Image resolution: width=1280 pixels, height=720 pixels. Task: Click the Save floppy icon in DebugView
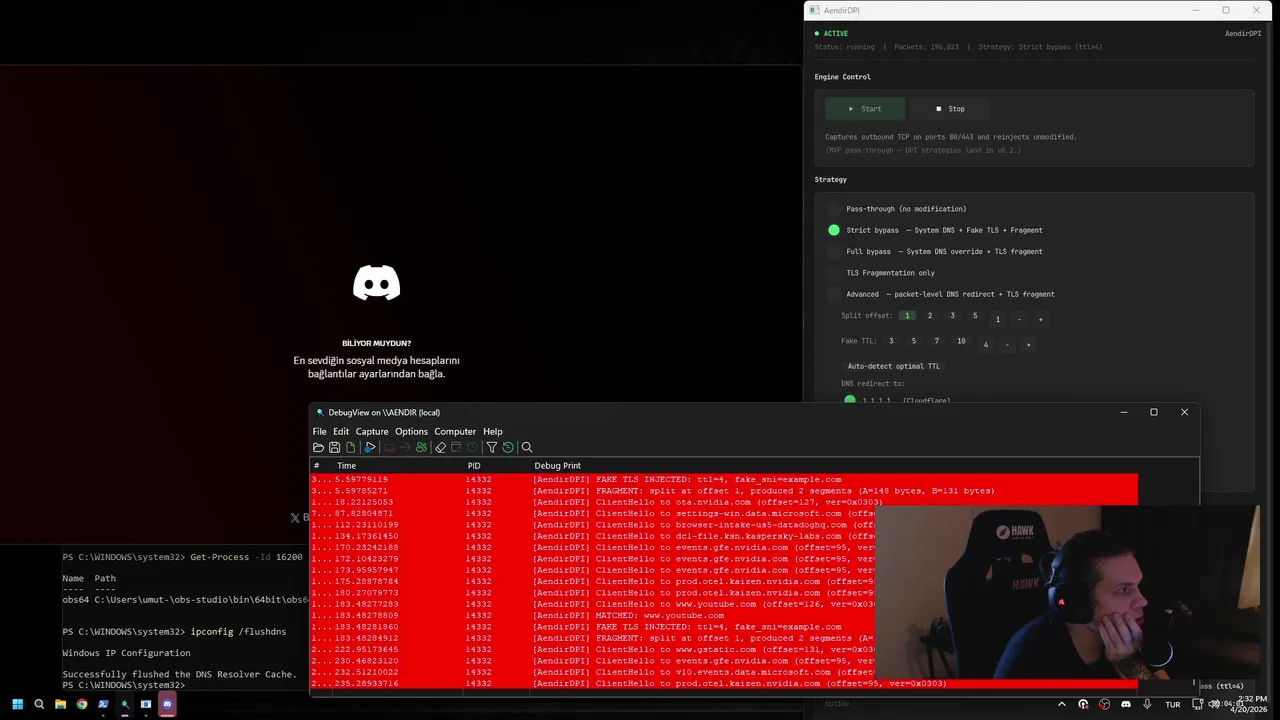334,447
